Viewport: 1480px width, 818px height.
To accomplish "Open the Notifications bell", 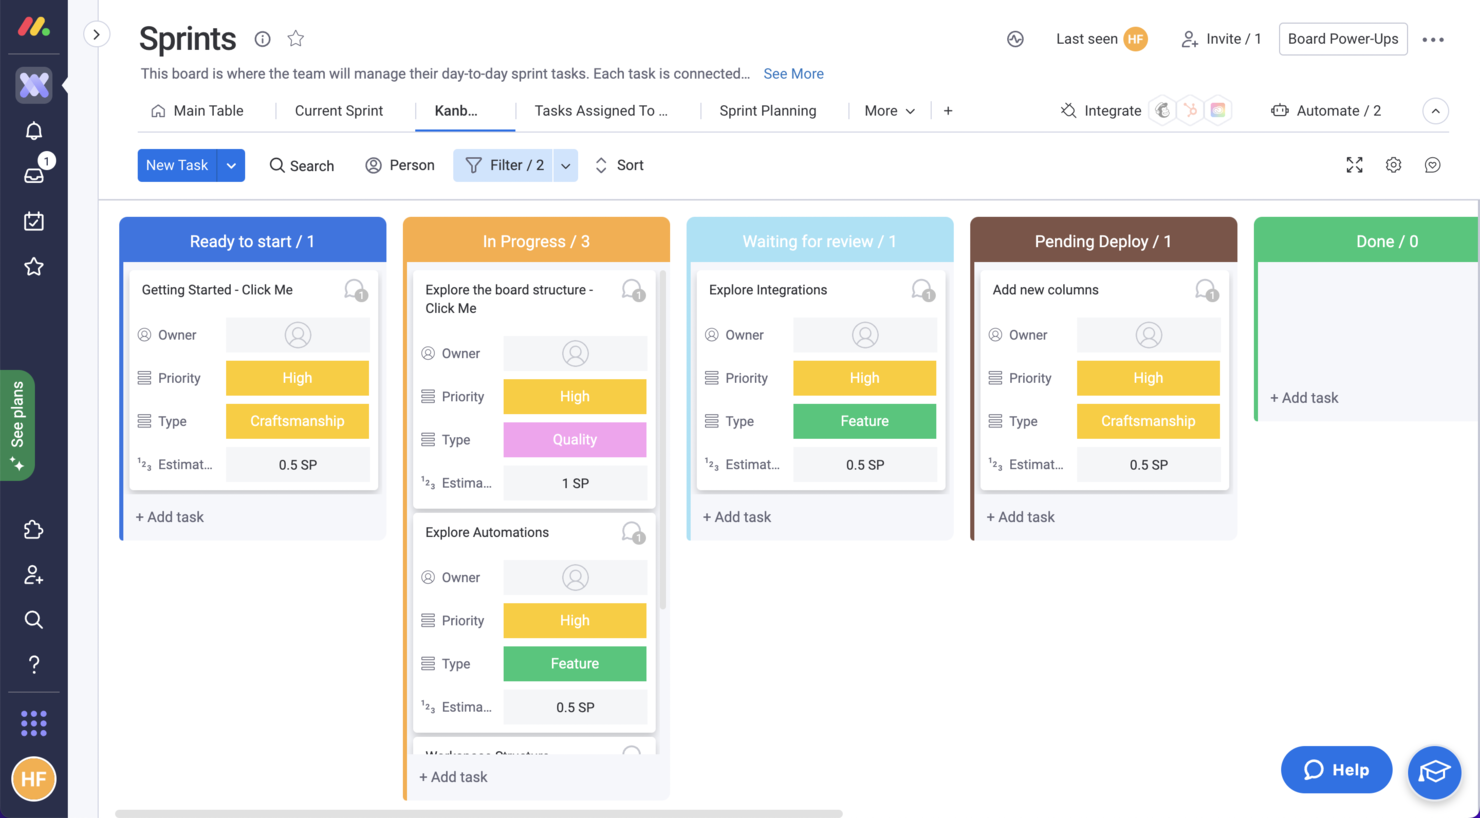I will tap(34, 131).
